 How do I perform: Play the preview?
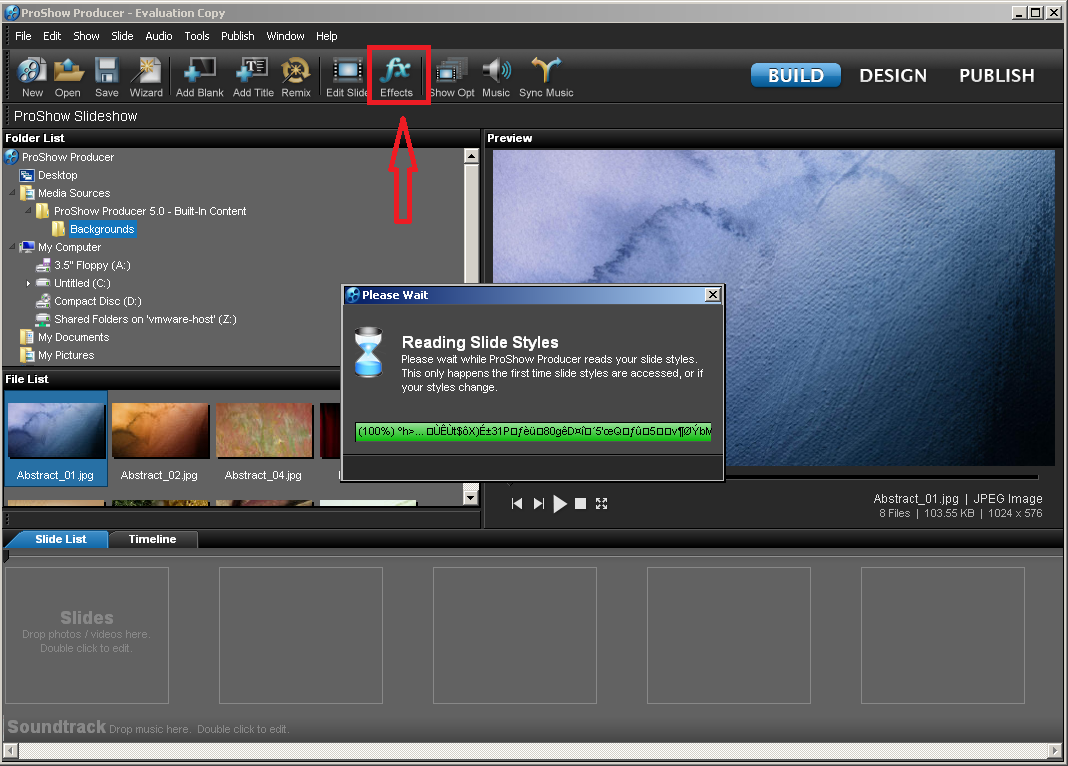560,504
